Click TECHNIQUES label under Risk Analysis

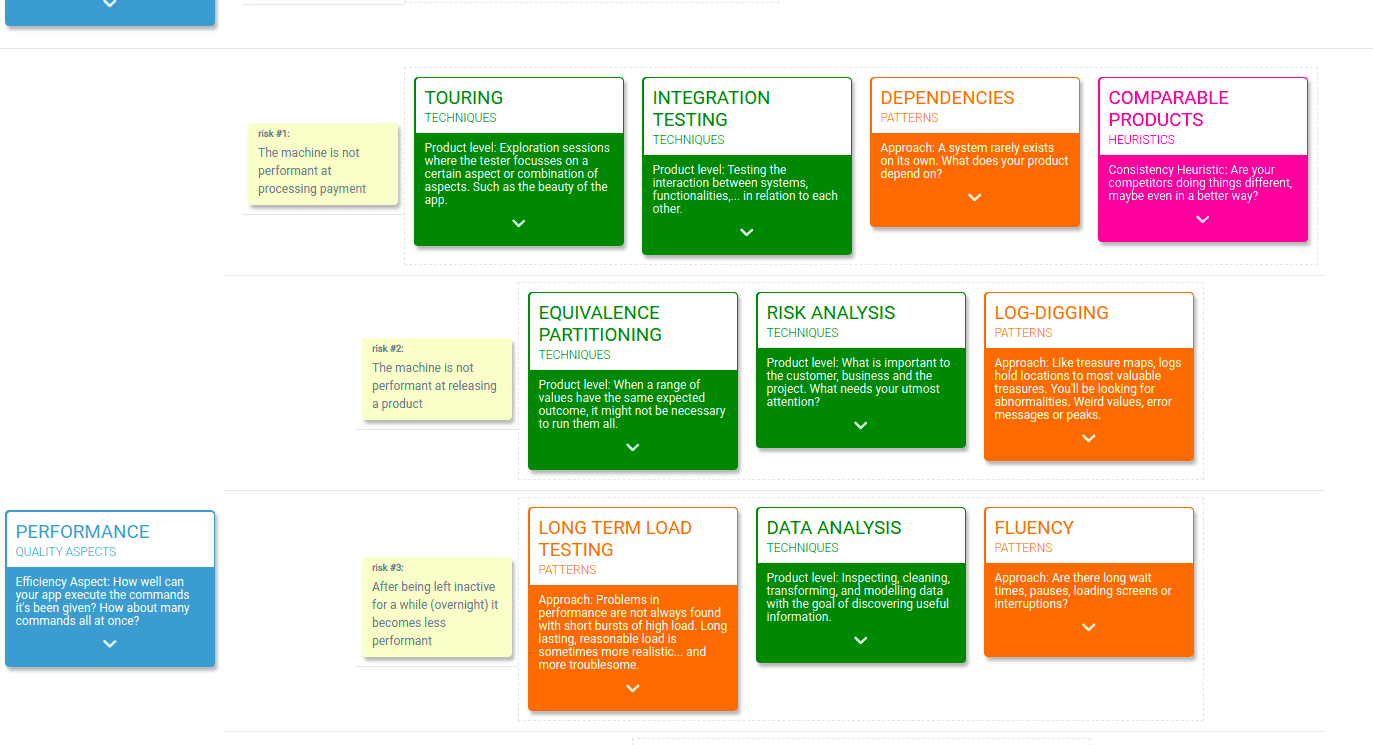[803, 333]
